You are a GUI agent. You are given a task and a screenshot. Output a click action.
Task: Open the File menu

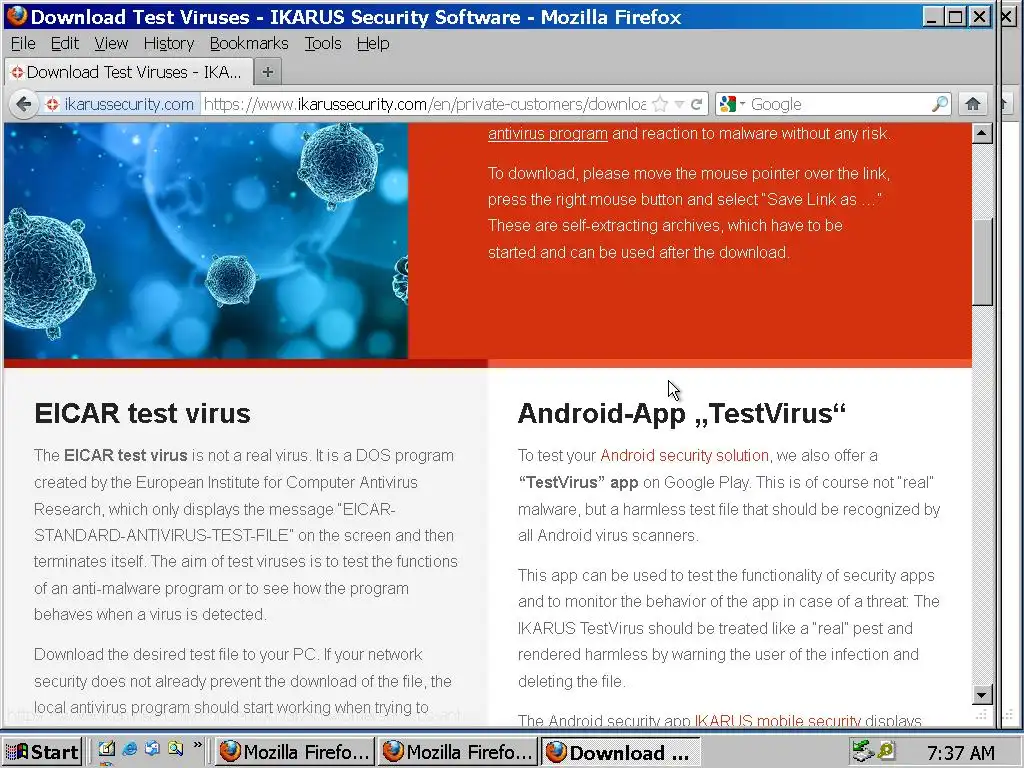24,43
